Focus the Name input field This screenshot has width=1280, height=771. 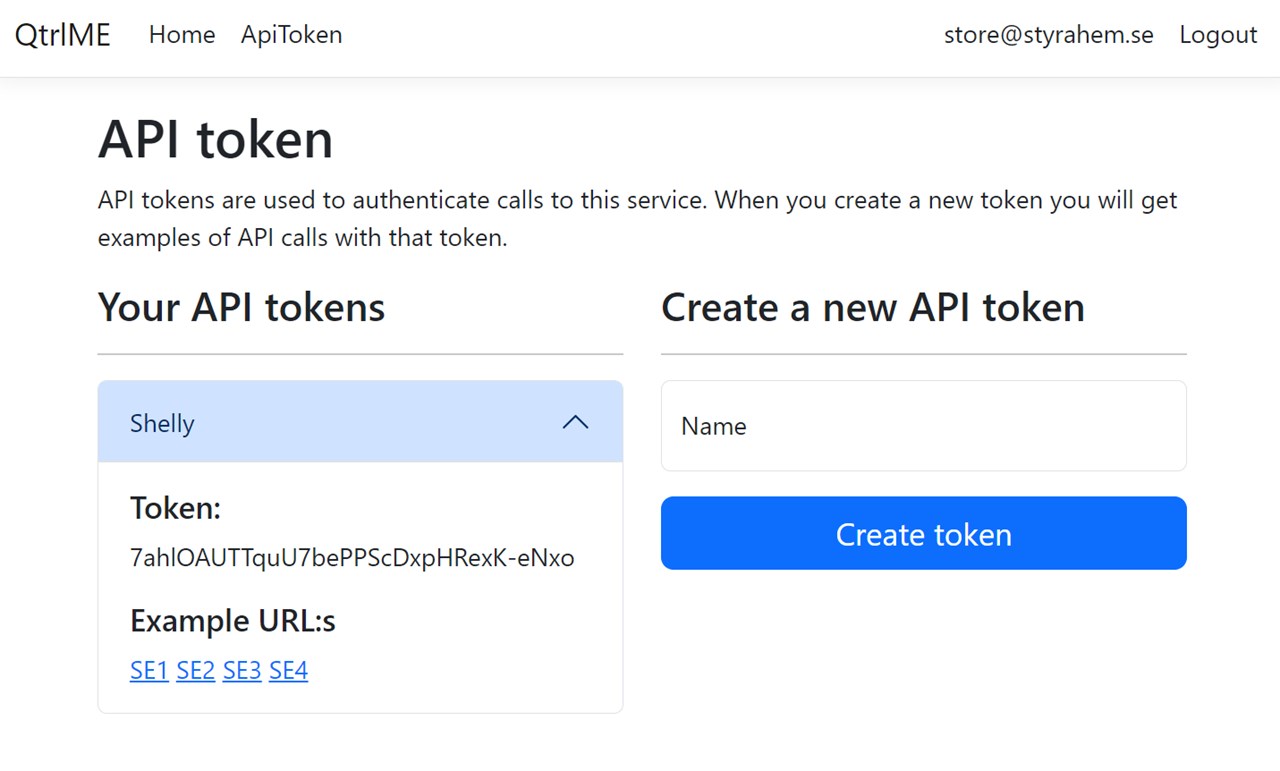tap(923, 426)
